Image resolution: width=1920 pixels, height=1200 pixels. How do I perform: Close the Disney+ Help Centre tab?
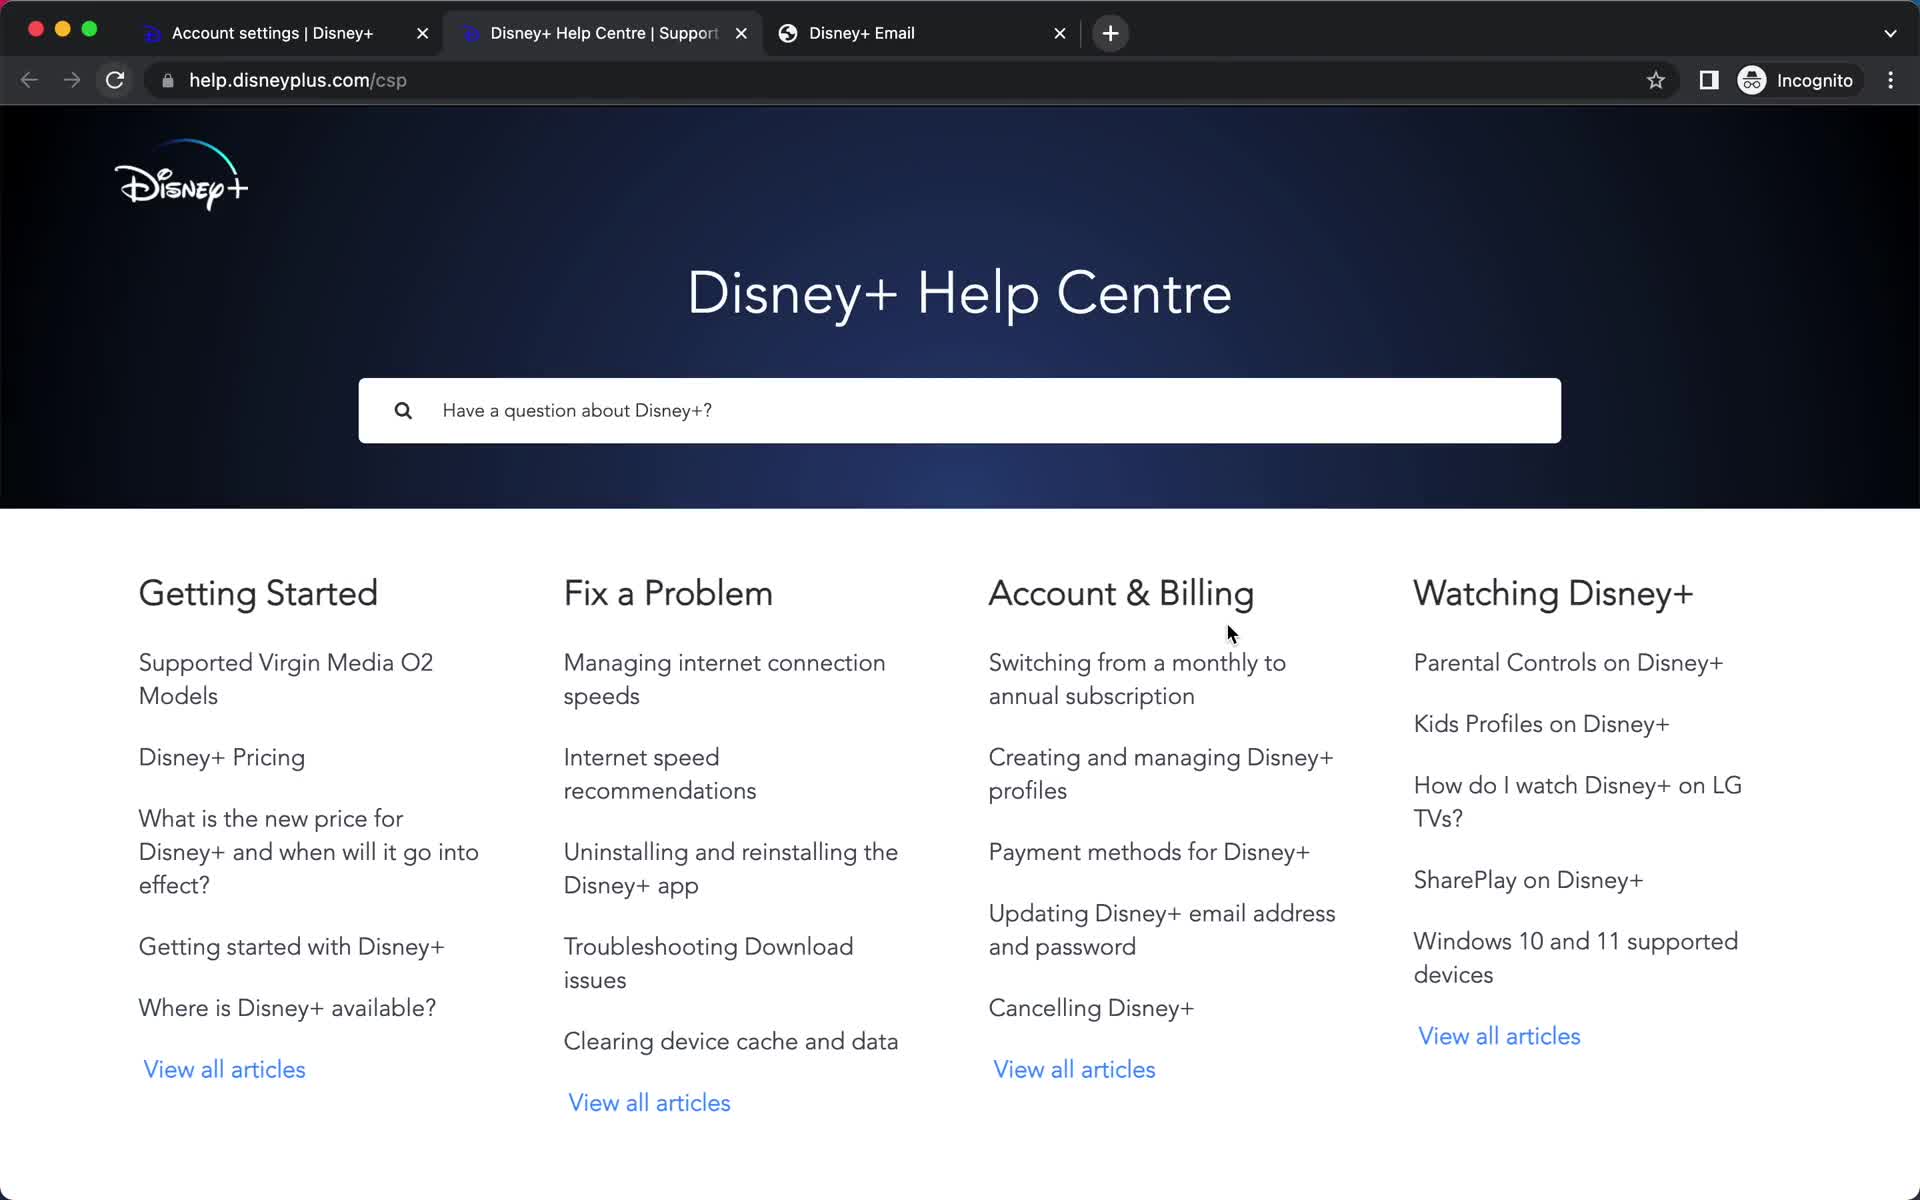(741, 33)
